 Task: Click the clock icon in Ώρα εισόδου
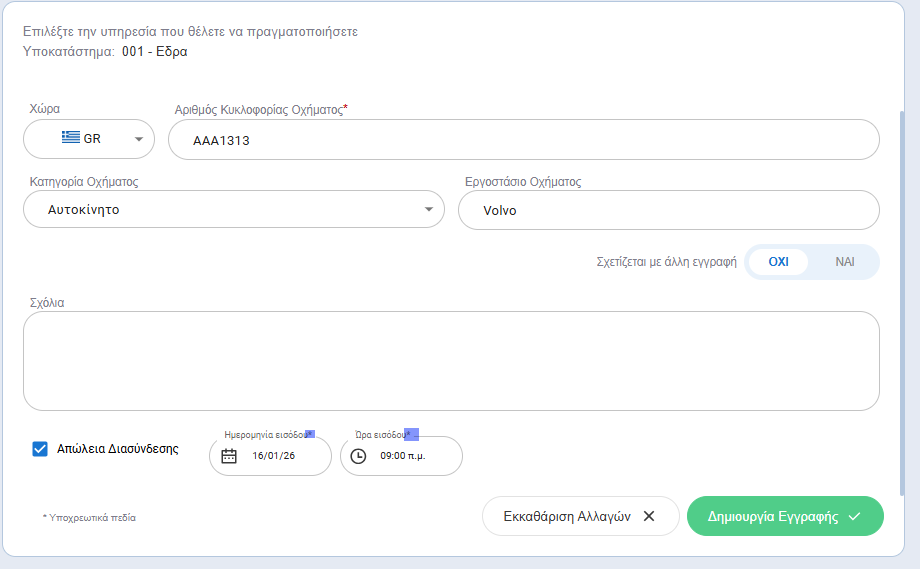pos(358,456)
